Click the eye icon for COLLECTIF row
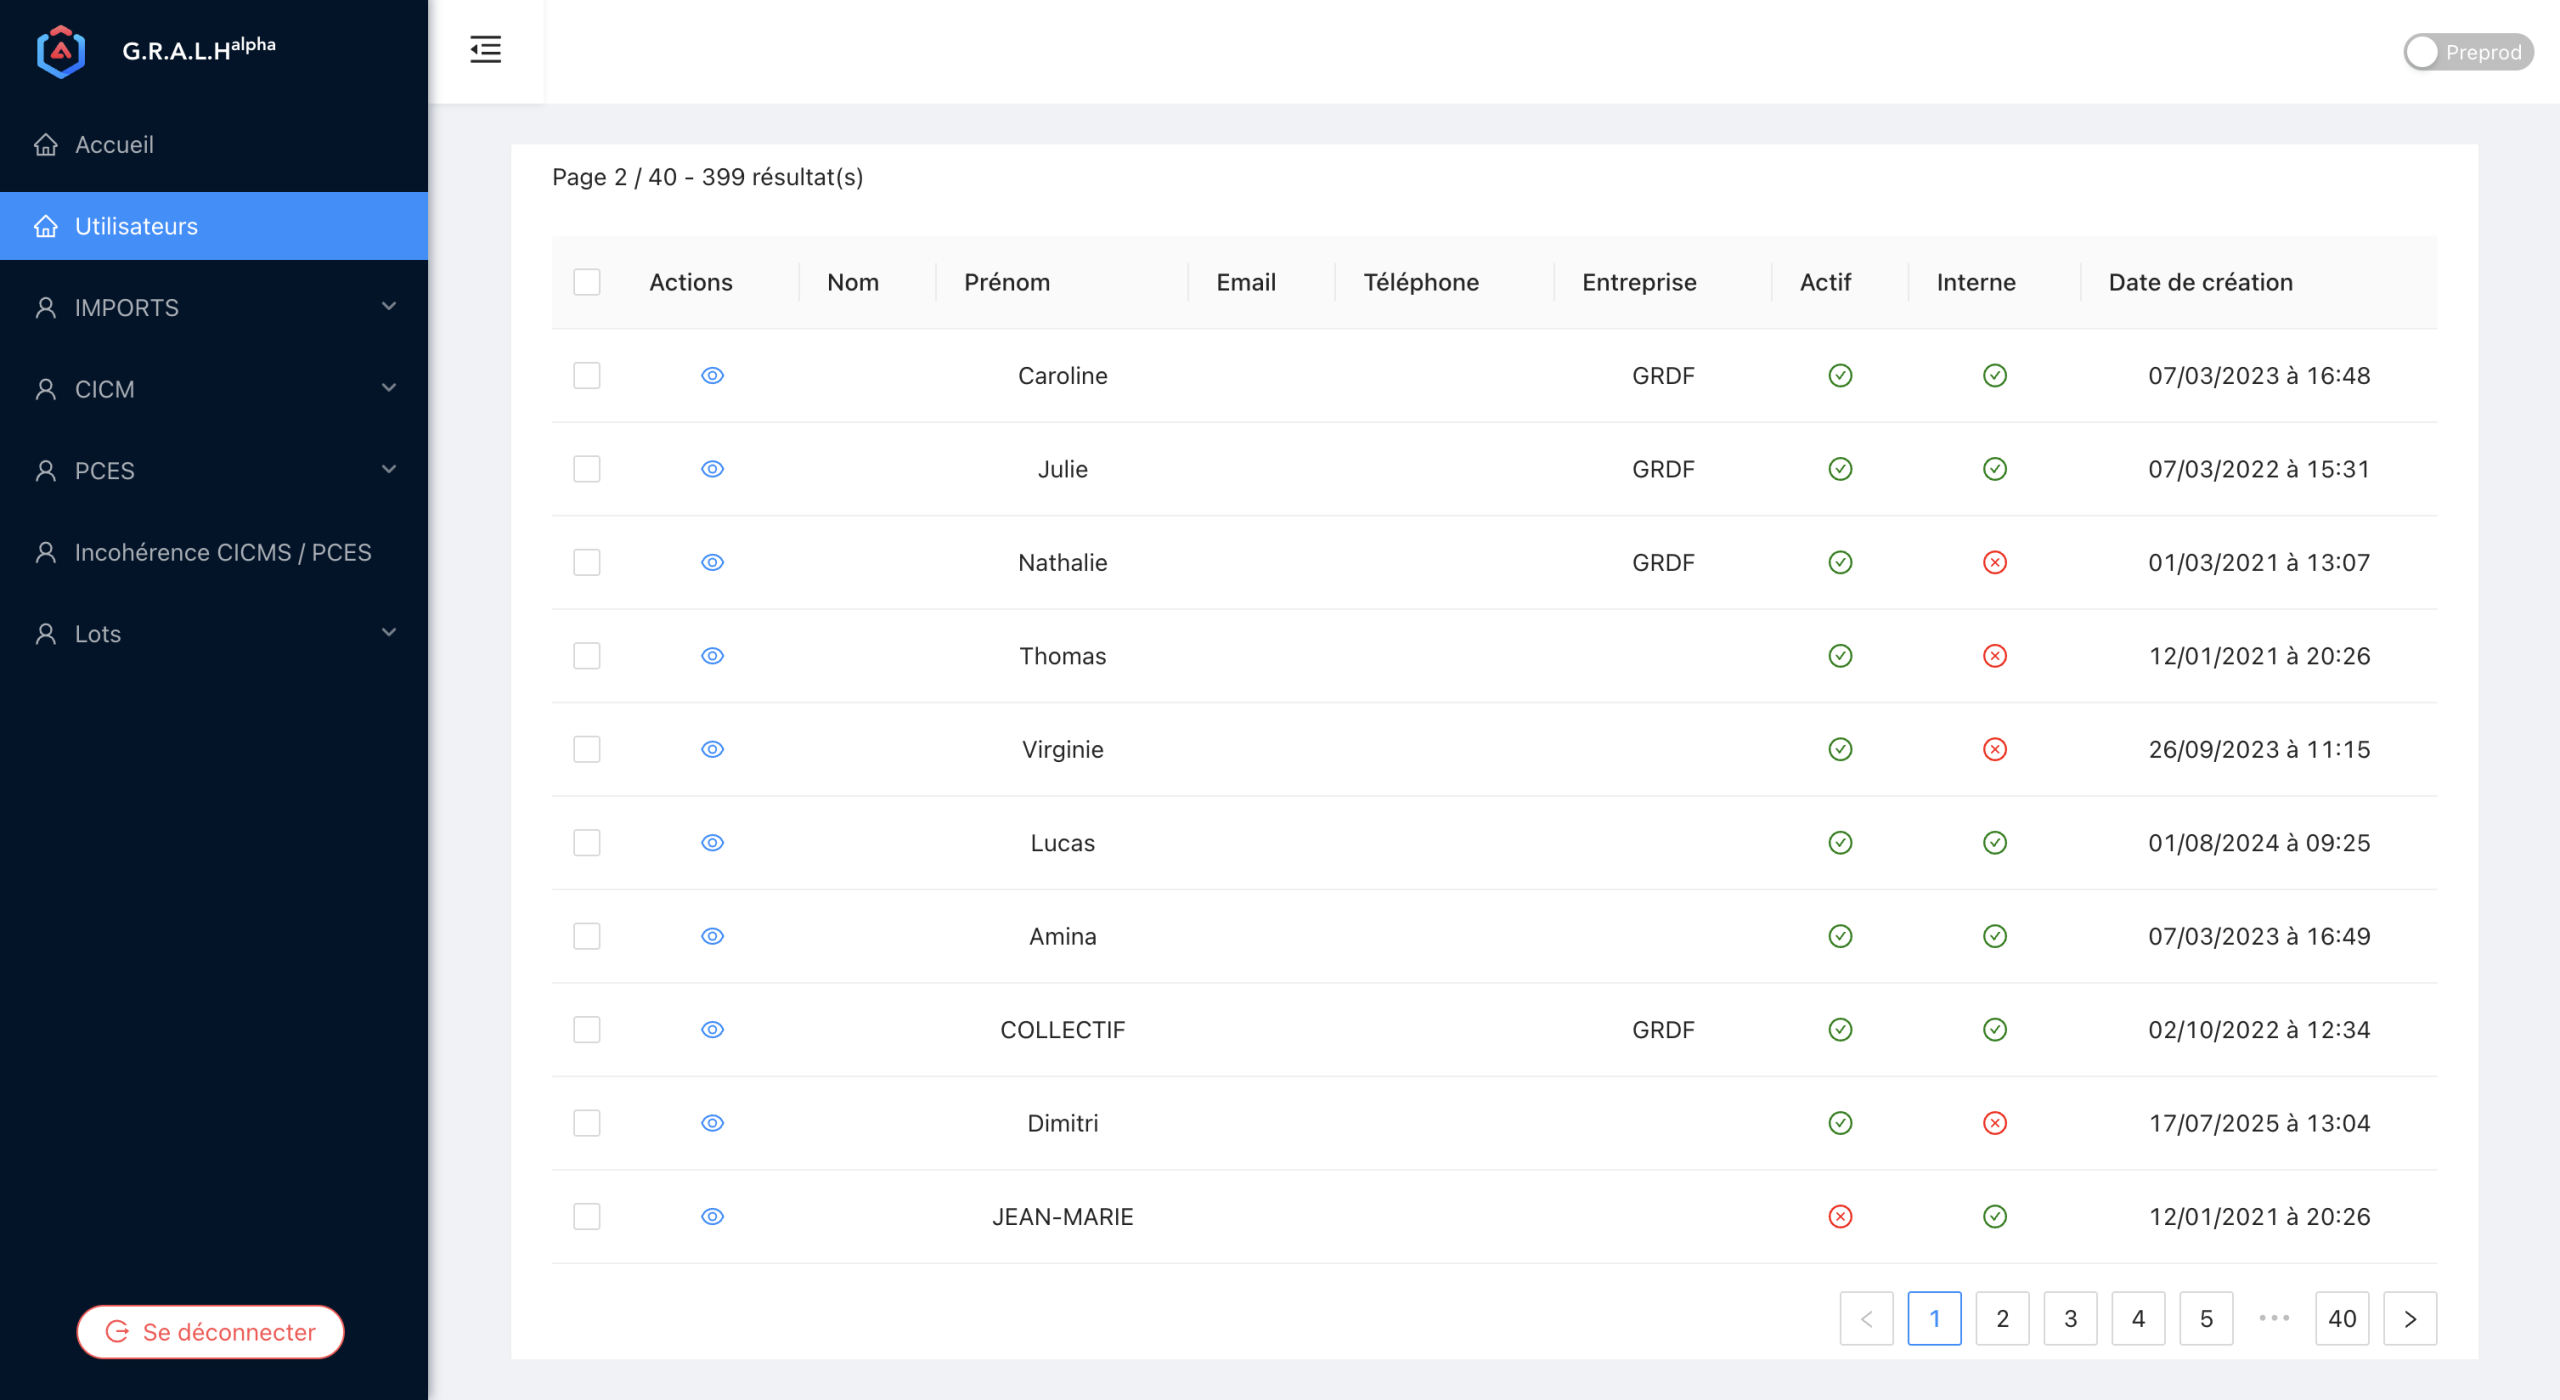This screenshot has width=2560, height=1400. [x=712, y=1030]
